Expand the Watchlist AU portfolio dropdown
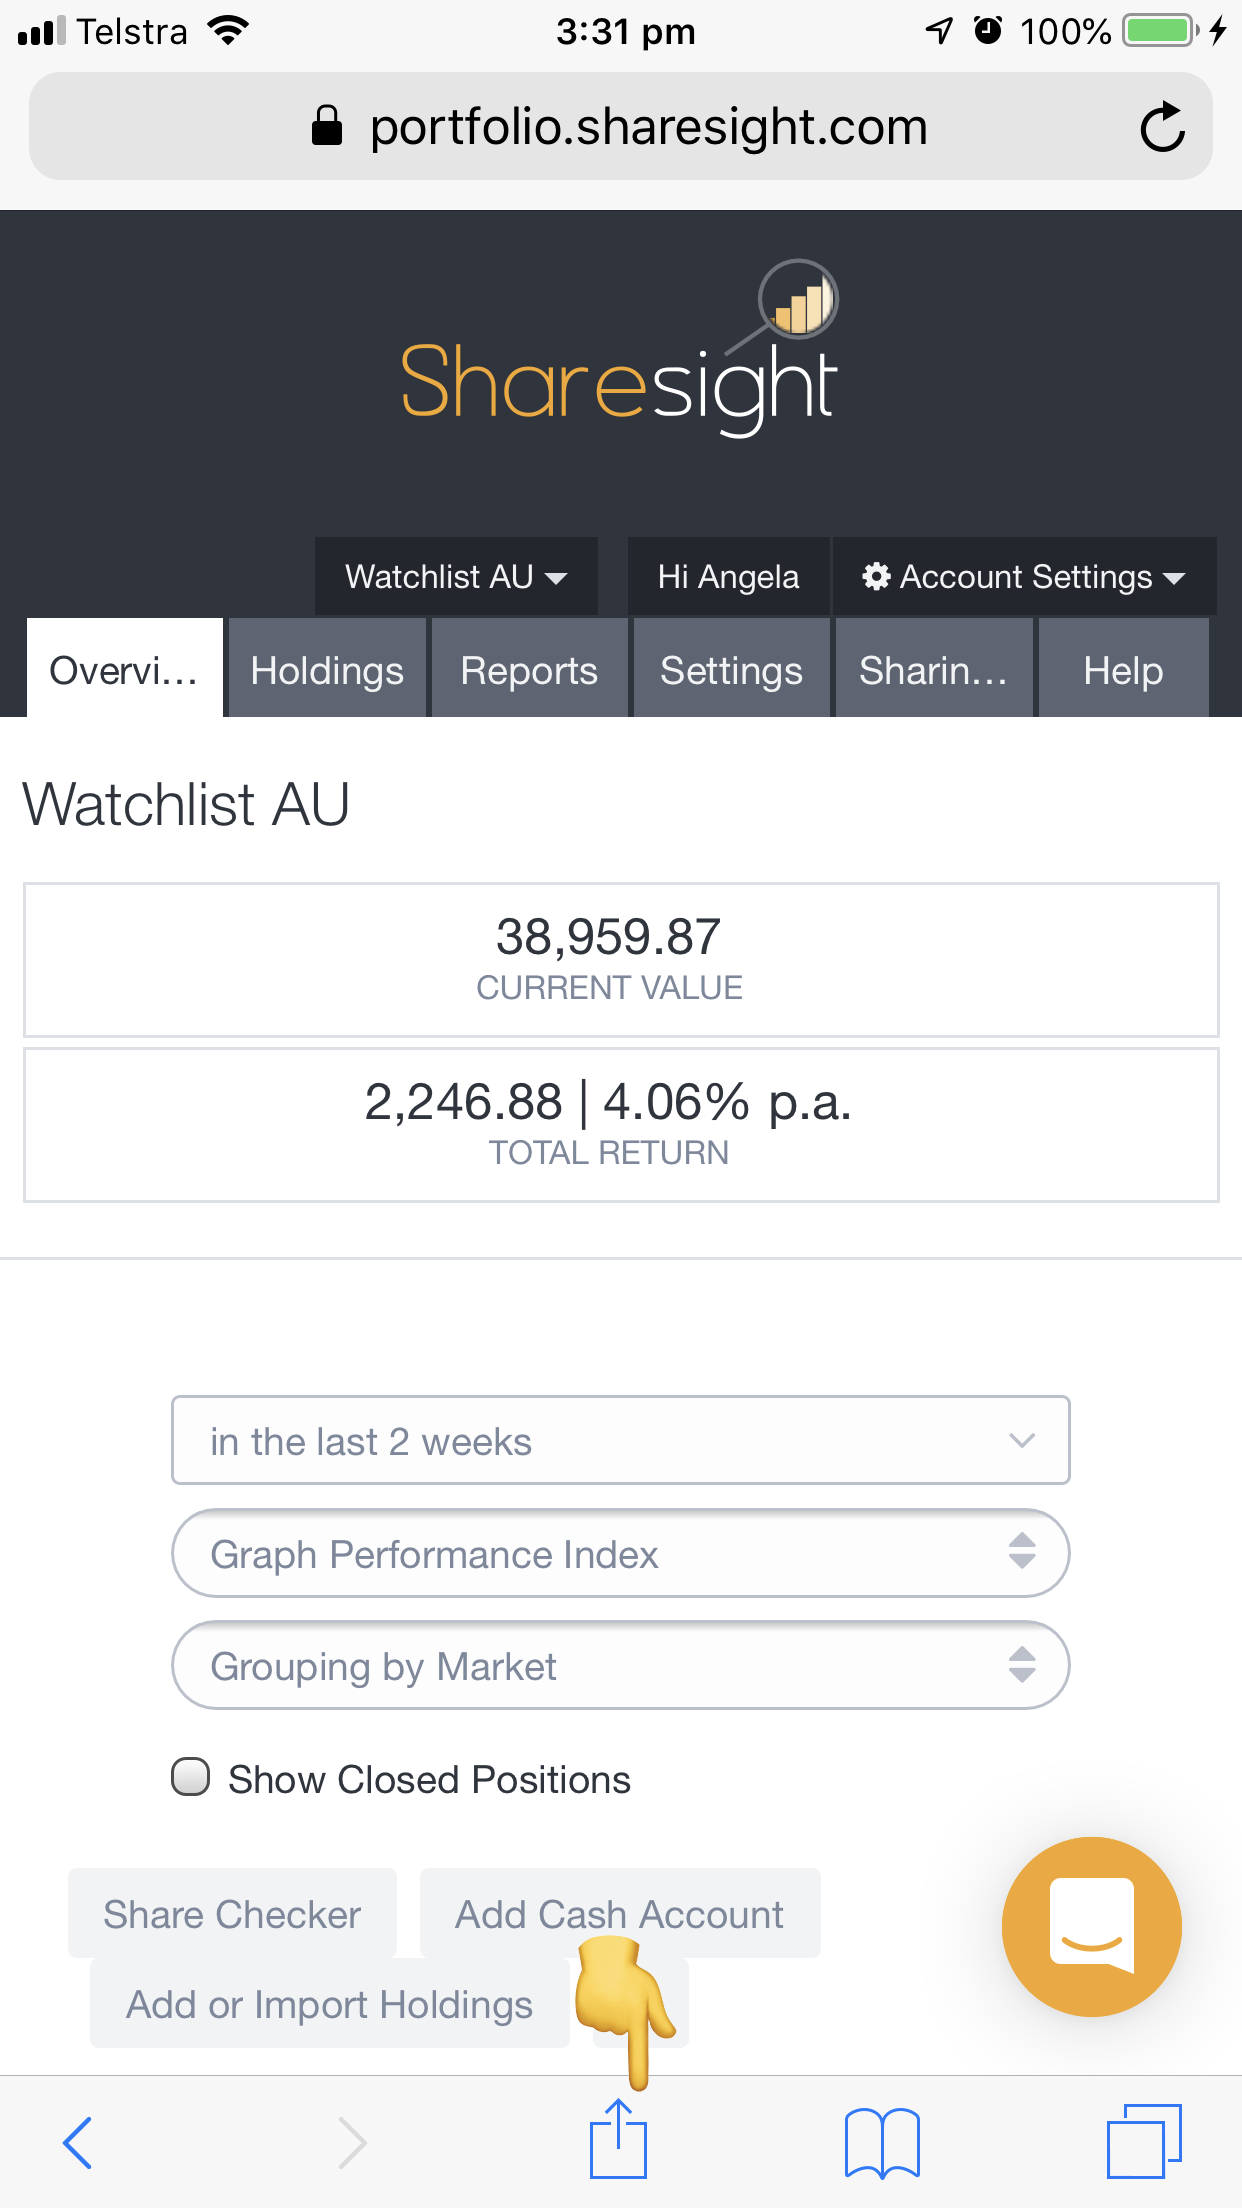The image size is (1242, 2208). tap(456, 576)
